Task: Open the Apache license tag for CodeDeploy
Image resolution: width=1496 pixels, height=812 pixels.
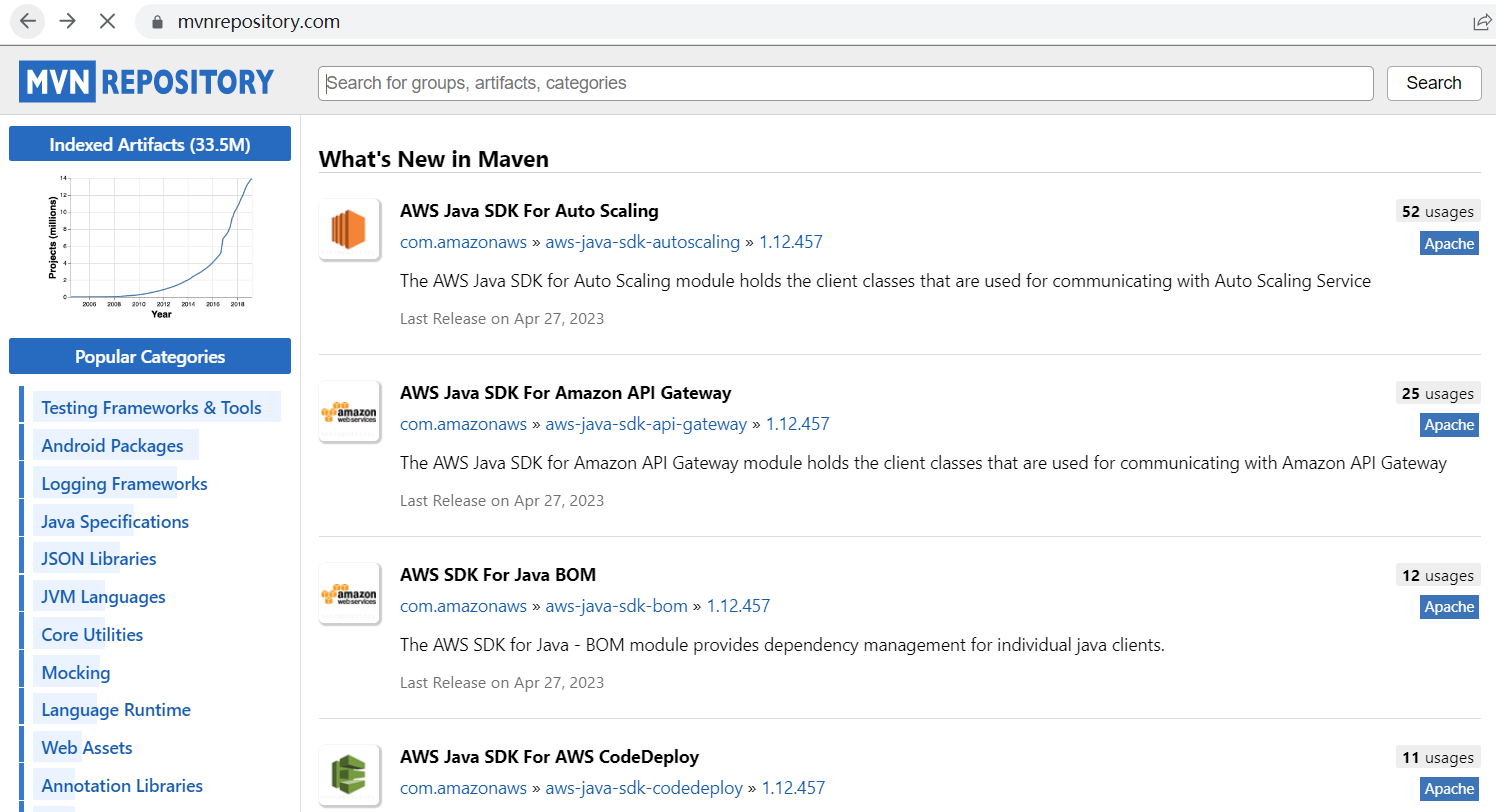Action: tap(1449, 789)
